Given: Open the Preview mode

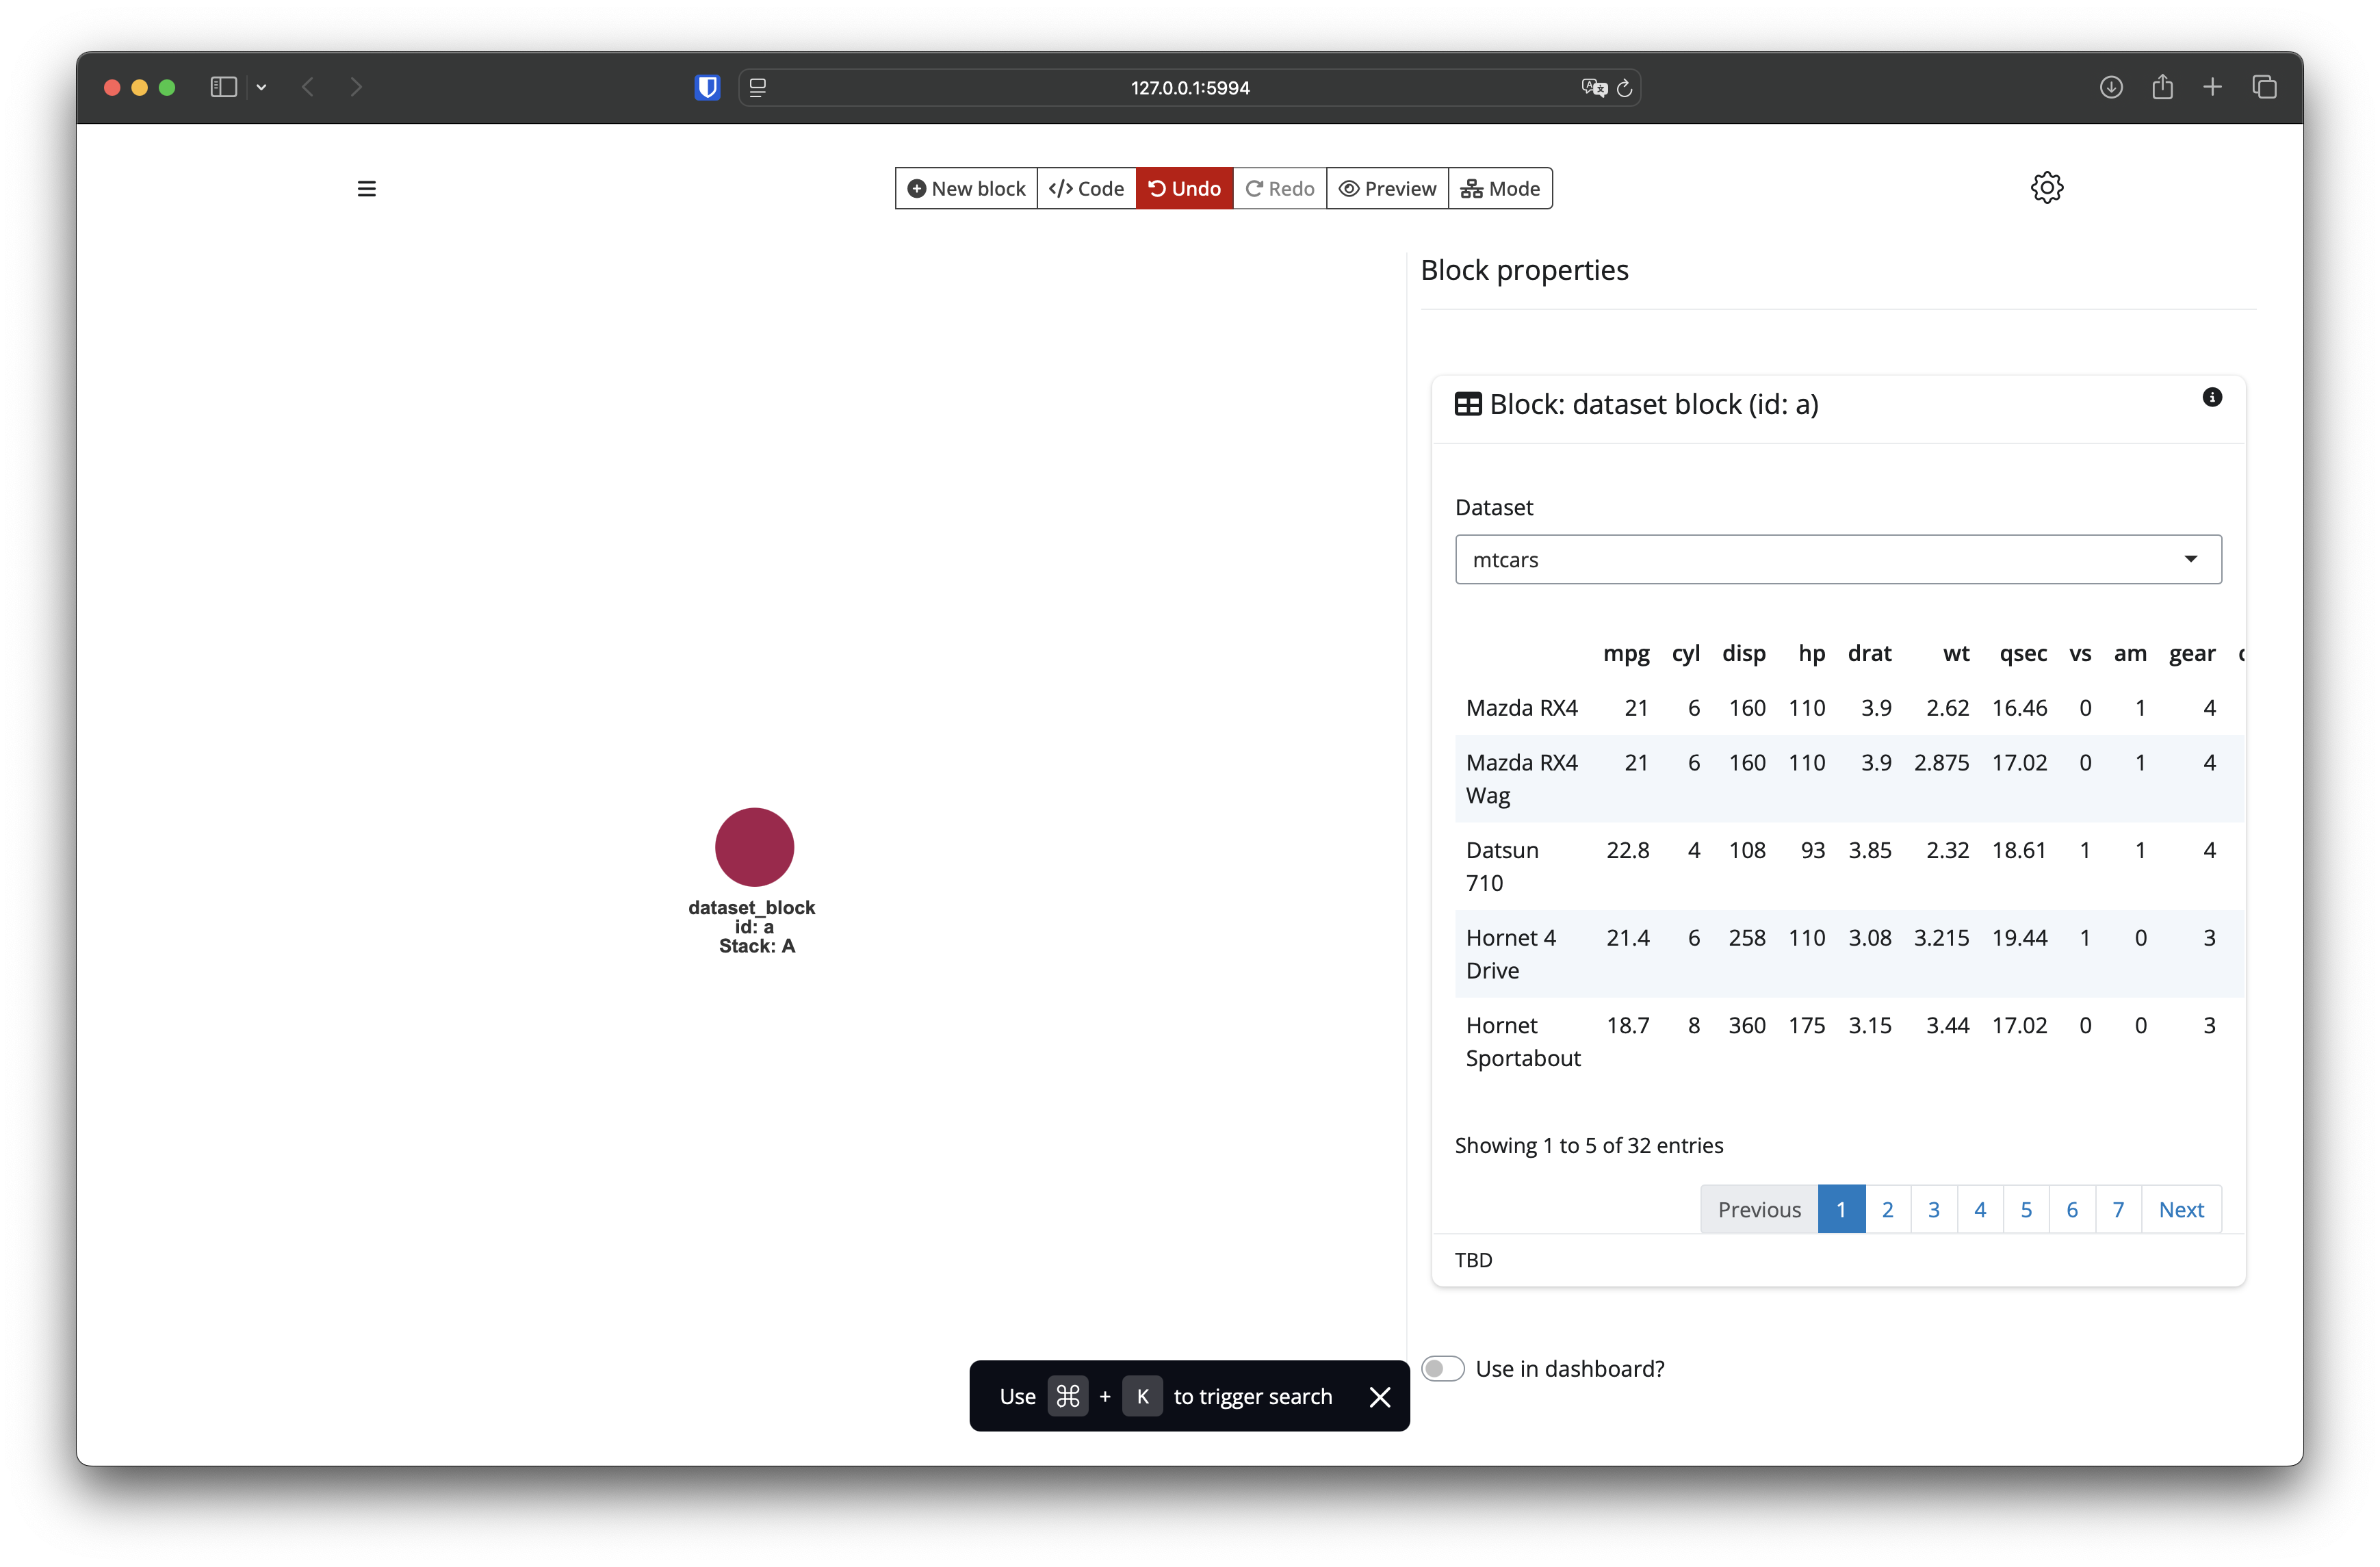Looking at the screenshot, I should [1387, 188].
